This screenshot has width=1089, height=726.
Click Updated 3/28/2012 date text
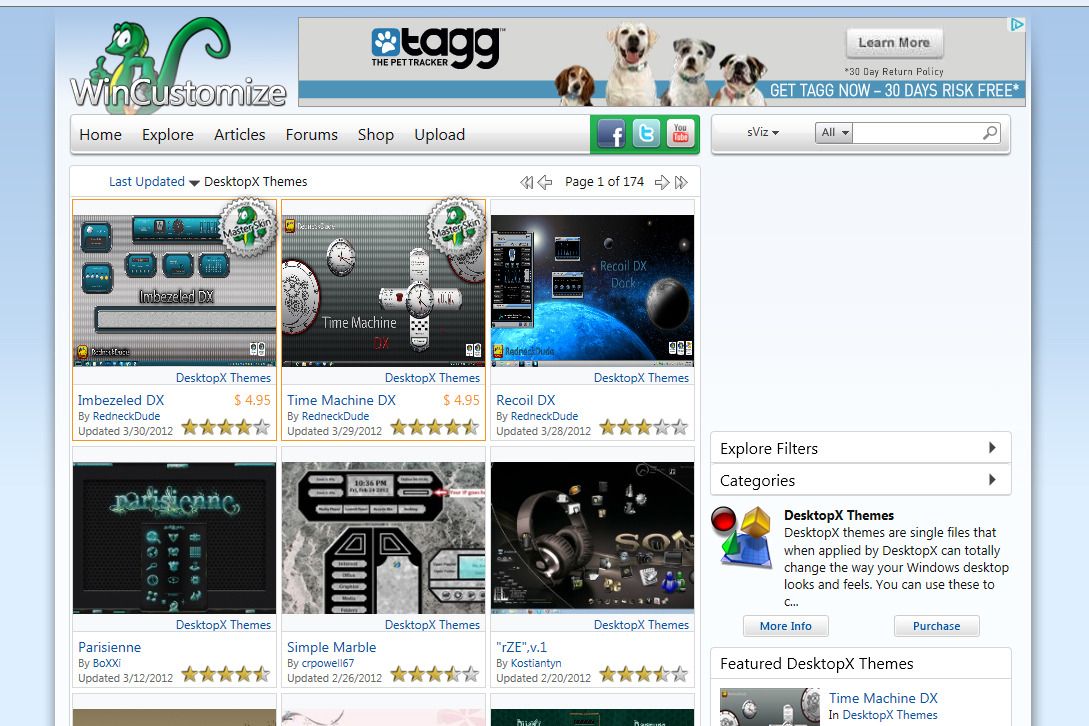click(x=543, y=431)
